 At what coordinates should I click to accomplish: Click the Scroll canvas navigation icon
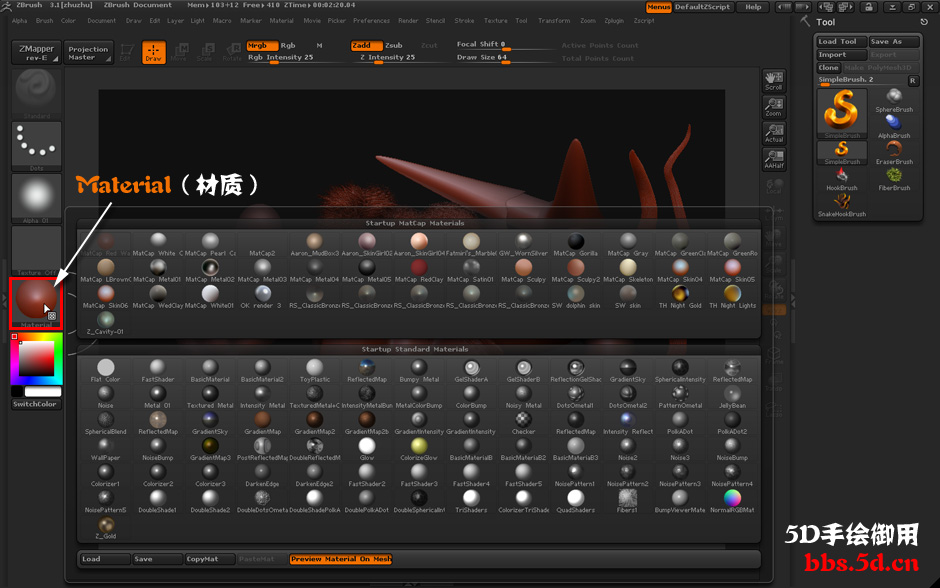[774, 81]
